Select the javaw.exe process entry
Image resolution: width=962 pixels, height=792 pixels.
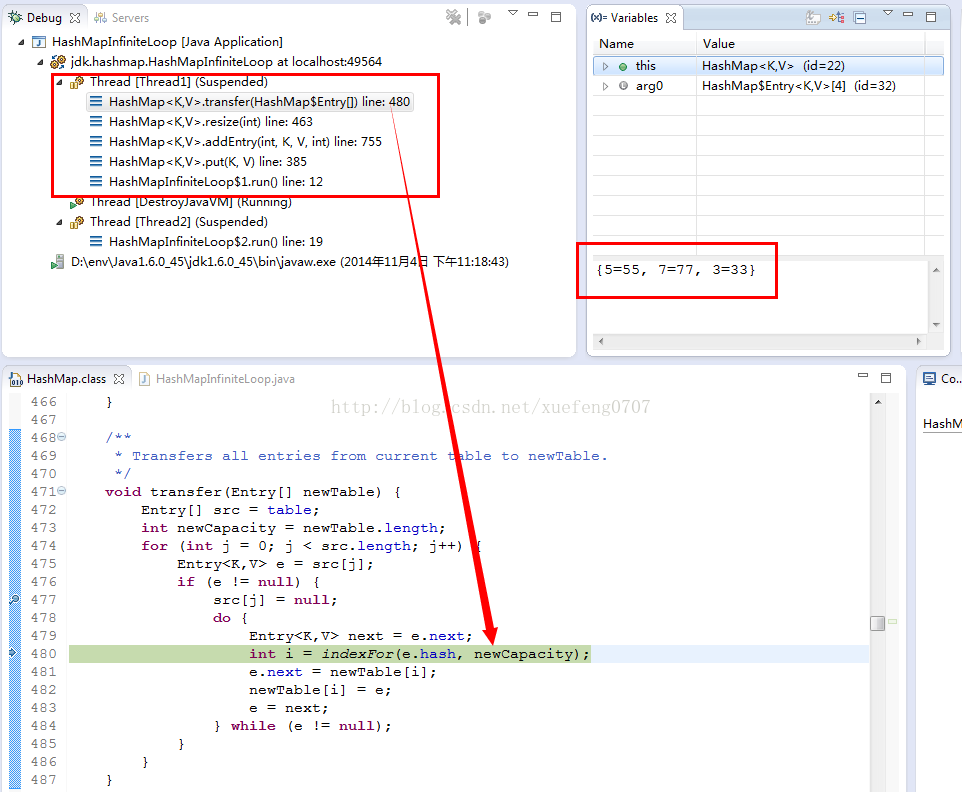pyautogui.click(x=290, y=262)
